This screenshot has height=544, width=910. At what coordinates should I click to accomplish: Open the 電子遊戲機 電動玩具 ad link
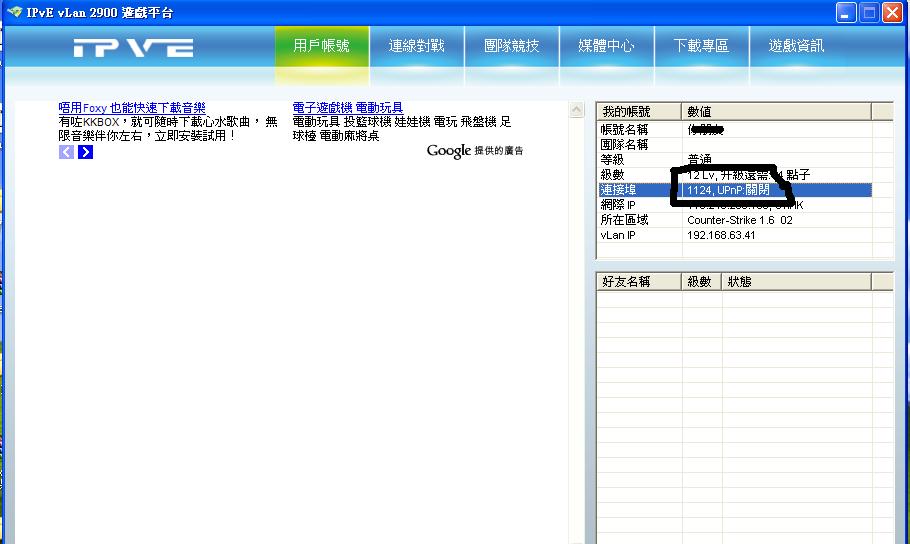(x=348, y=108)
